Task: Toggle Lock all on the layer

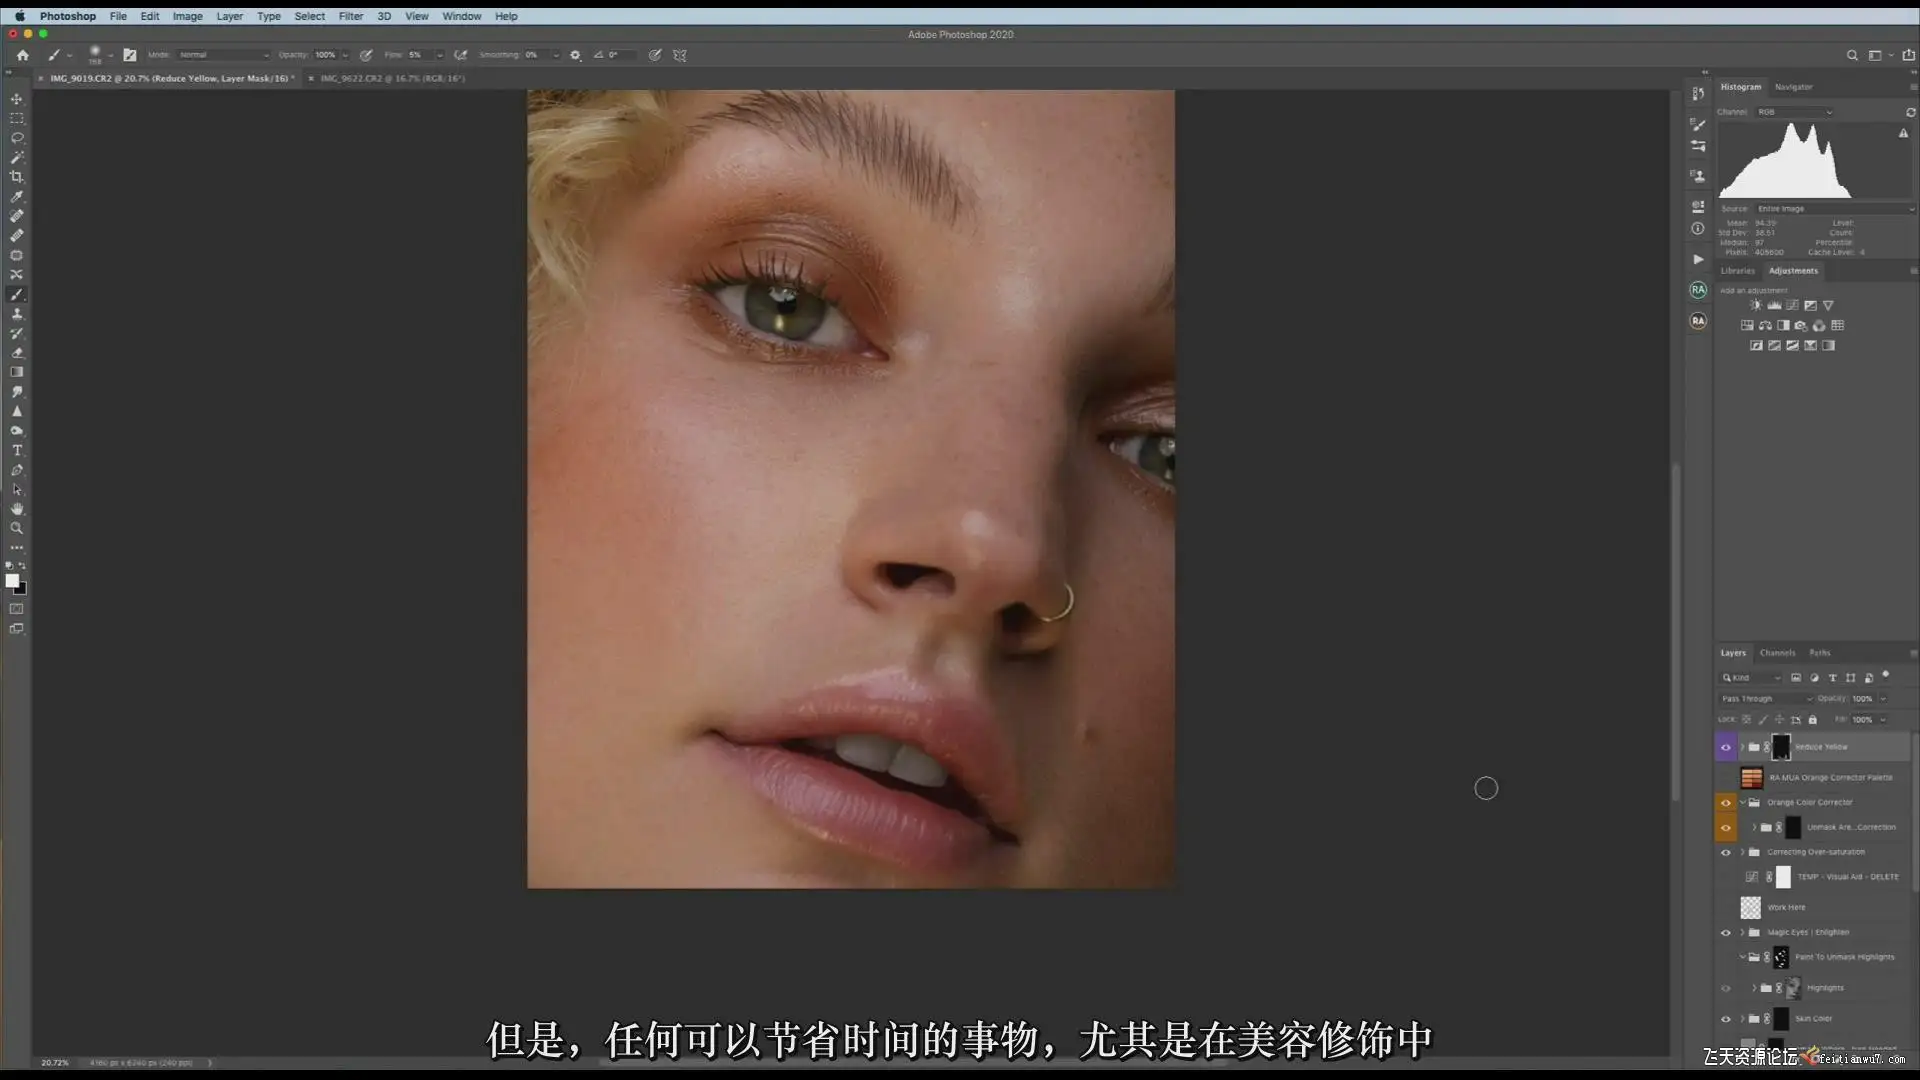Action: [1812, 719]
